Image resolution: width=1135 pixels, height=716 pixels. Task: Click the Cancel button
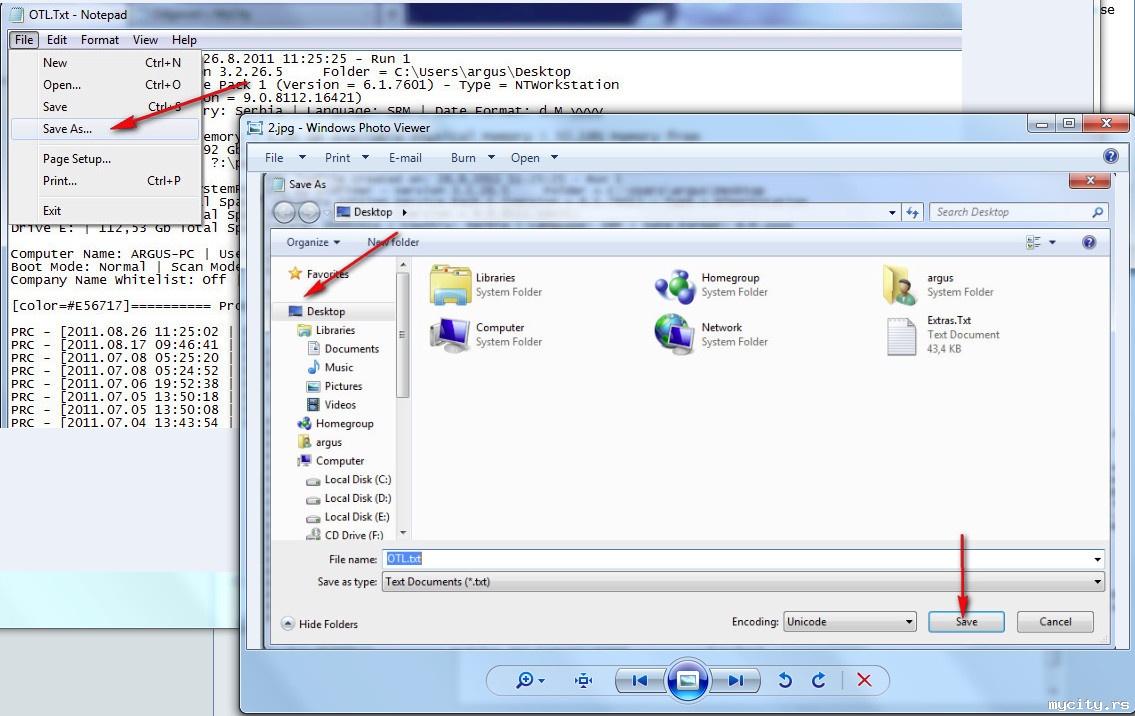click(1055, 622)
